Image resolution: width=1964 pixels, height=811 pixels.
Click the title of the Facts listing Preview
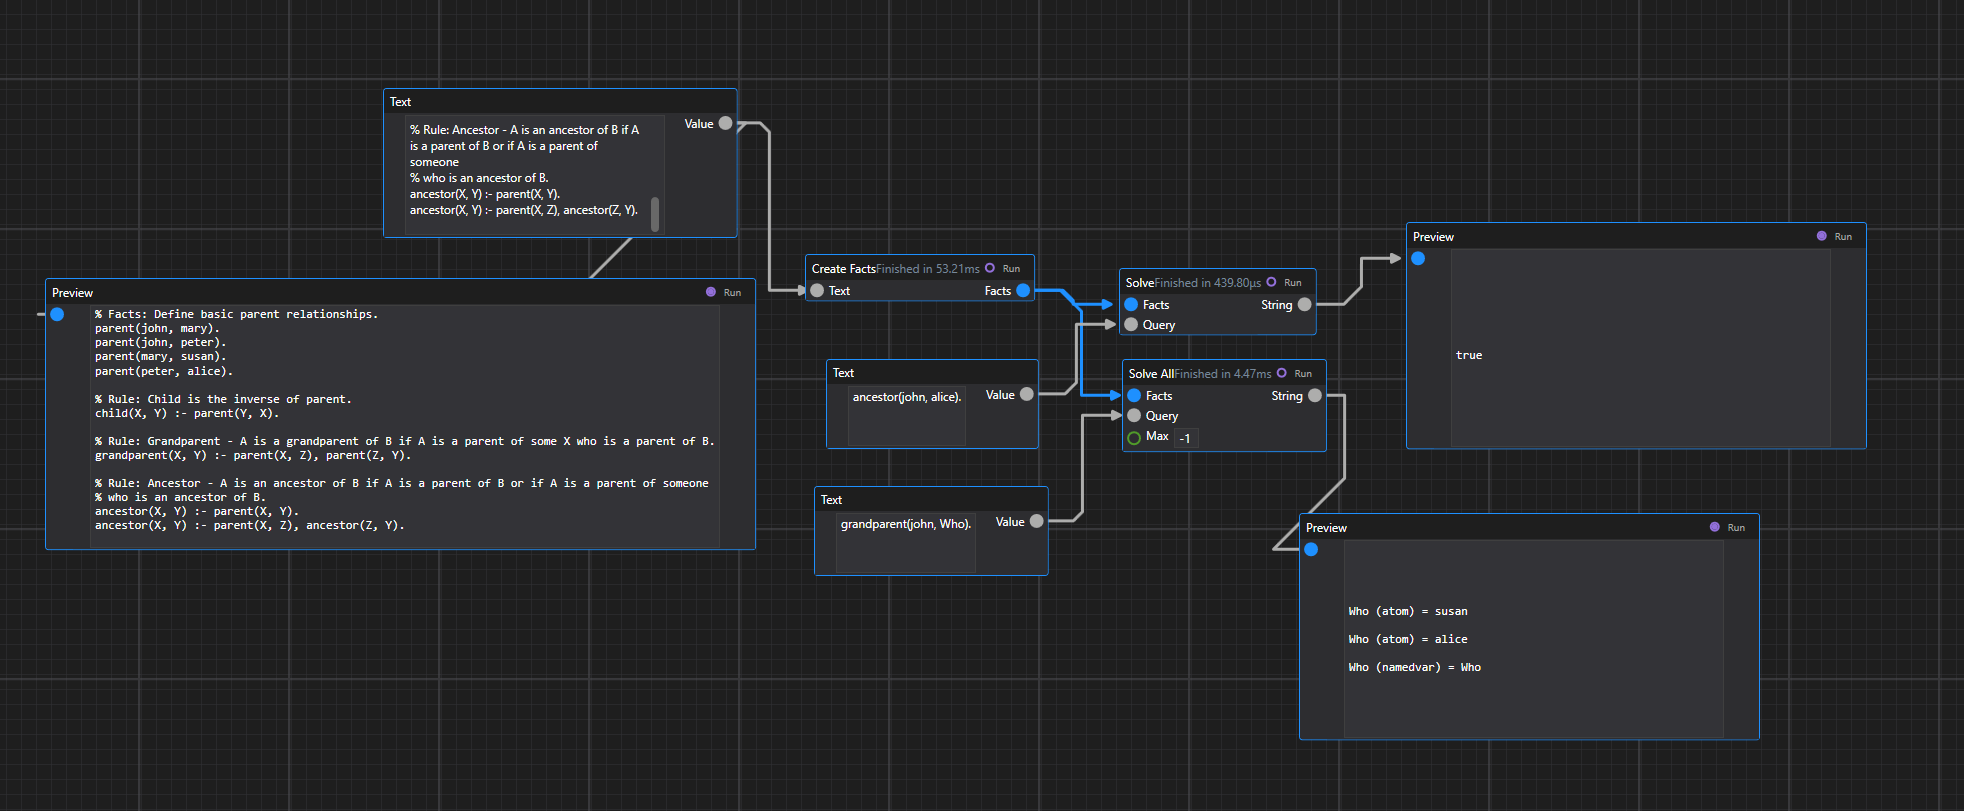[72, 293]
